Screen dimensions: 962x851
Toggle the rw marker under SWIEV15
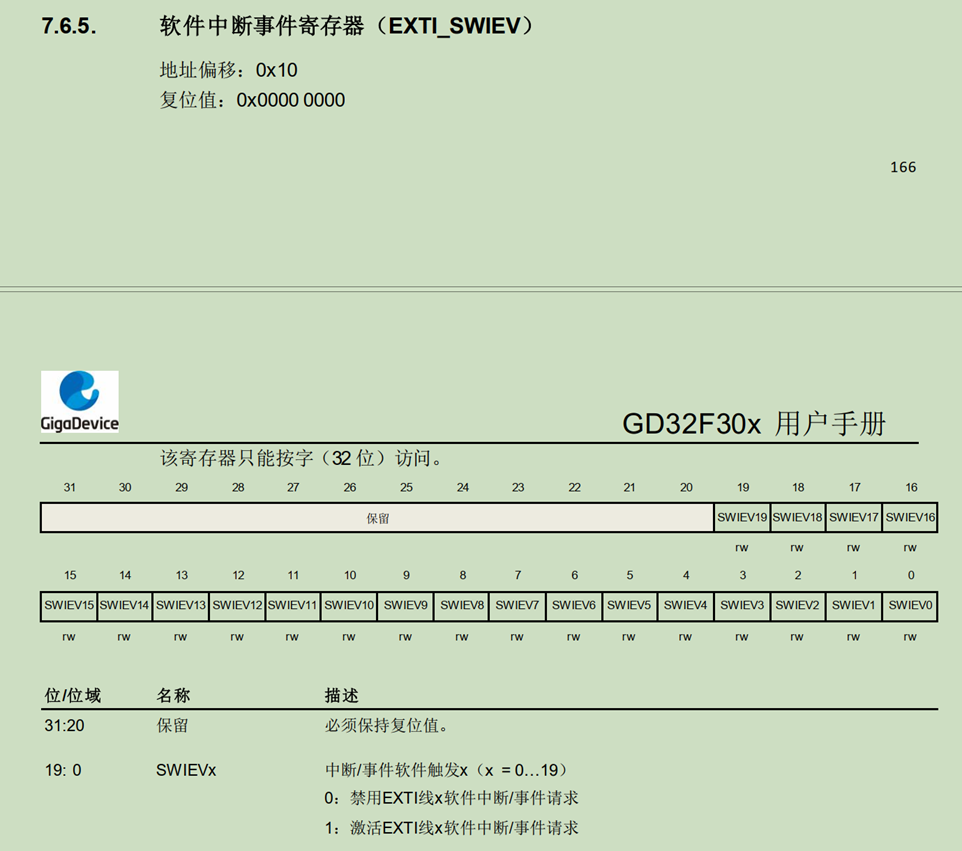pos(69,634)
